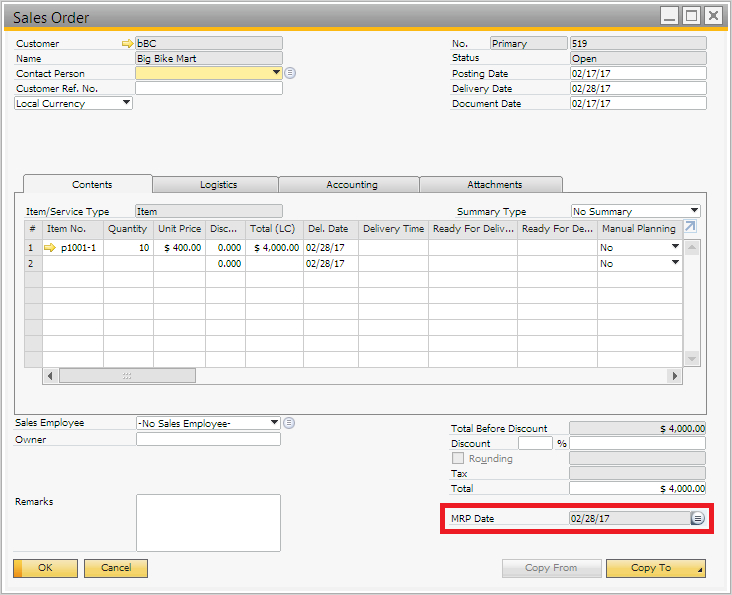
Task: Switch to the Logistics tab
Action: click(x=215, y=184)
